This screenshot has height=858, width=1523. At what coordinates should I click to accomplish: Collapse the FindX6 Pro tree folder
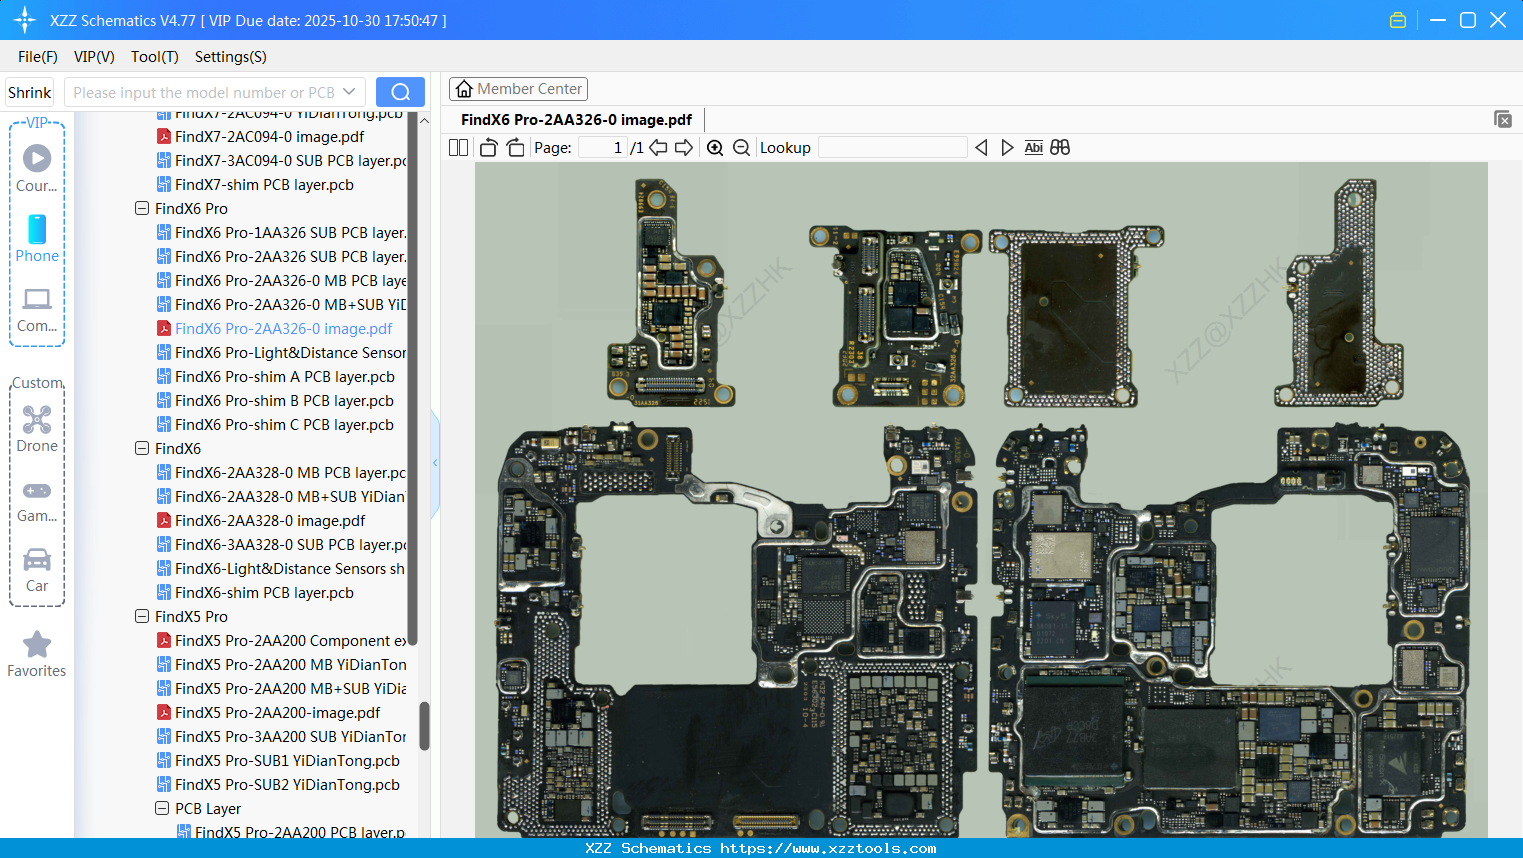pos(142,209)
